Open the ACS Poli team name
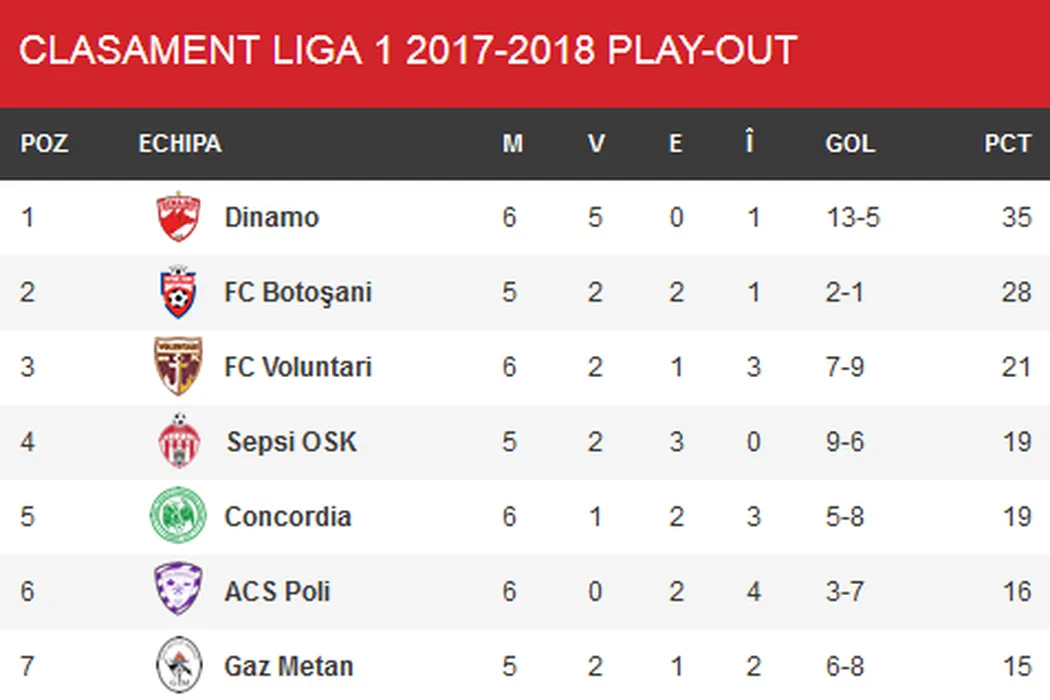 pyautogui.click(x=277, y=591)
